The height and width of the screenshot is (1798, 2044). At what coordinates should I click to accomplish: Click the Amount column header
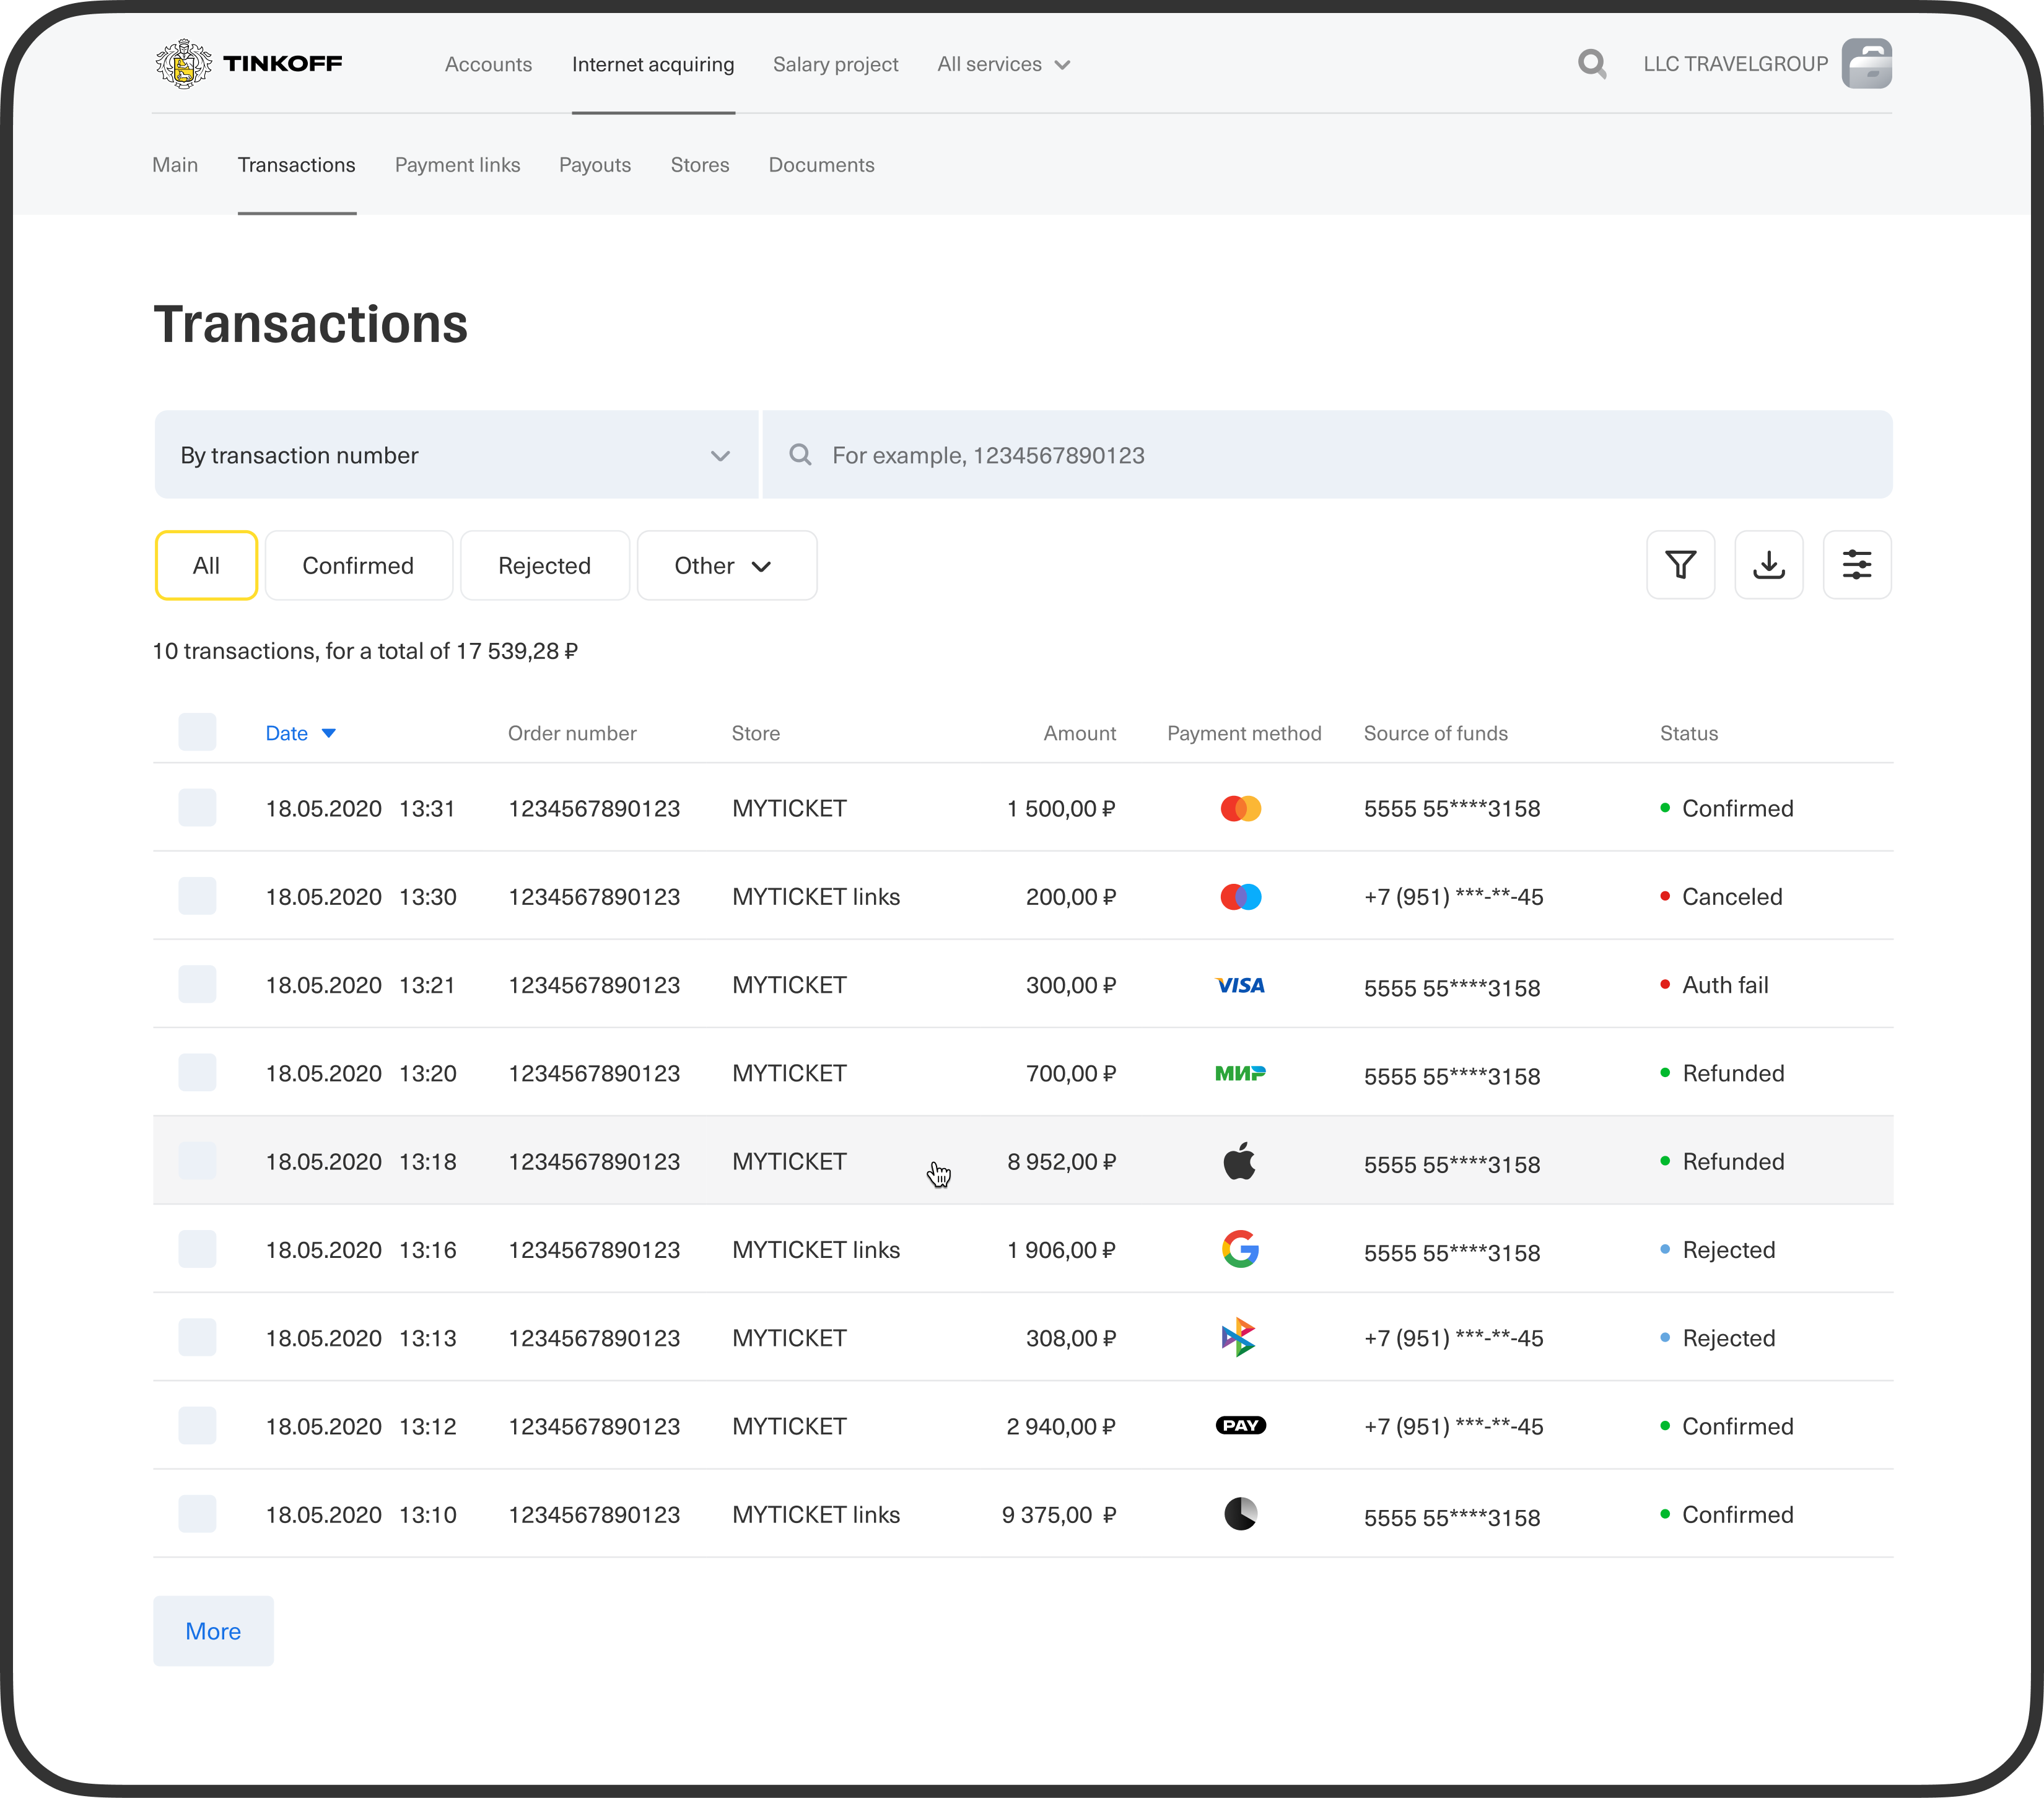[1080, 733]
